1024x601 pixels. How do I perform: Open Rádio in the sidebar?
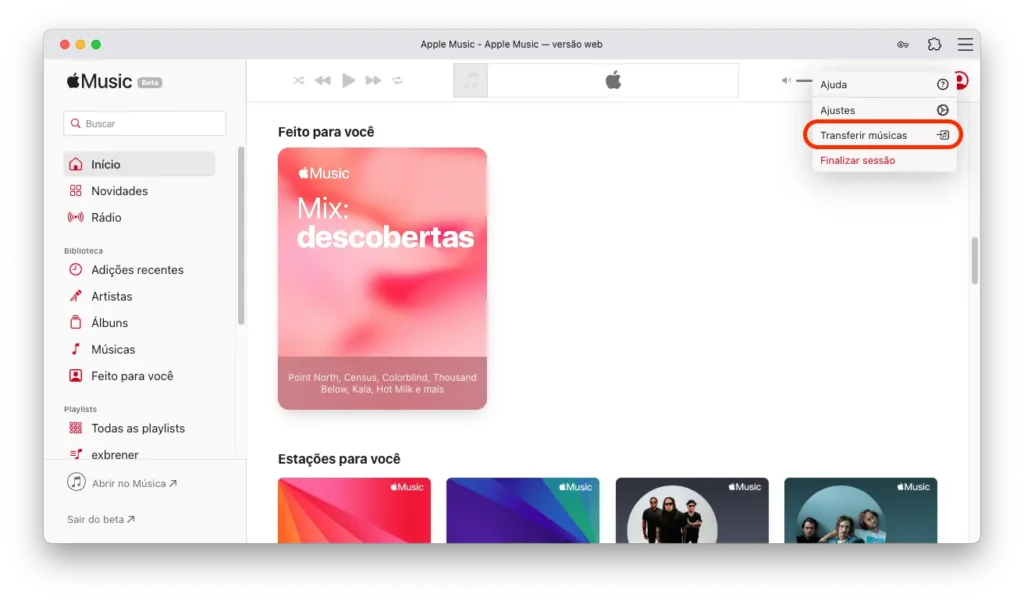click(x=106, y=217)
